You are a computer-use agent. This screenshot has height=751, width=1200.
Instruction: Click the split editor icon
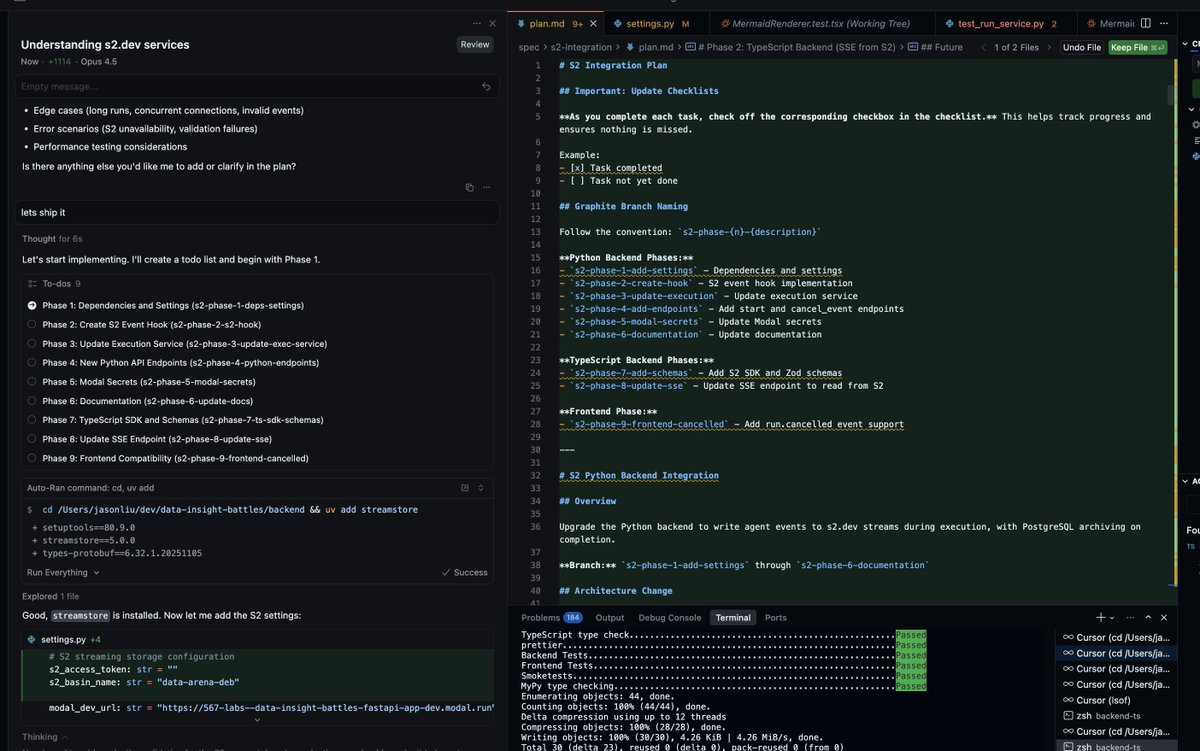pos(1145,23)
